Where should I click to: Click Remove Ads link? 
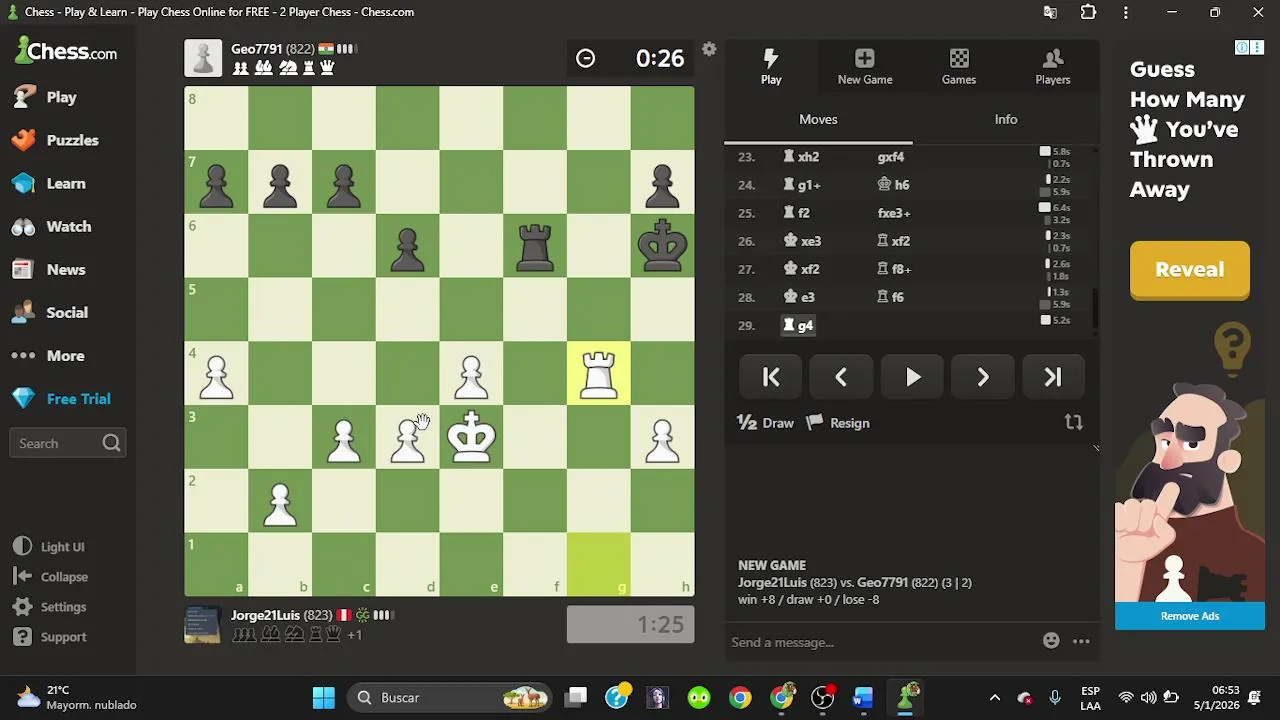(x=1190, y=616)
